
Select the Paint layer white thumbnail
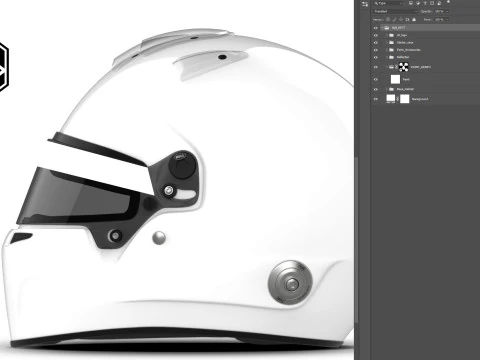(395, 79)
